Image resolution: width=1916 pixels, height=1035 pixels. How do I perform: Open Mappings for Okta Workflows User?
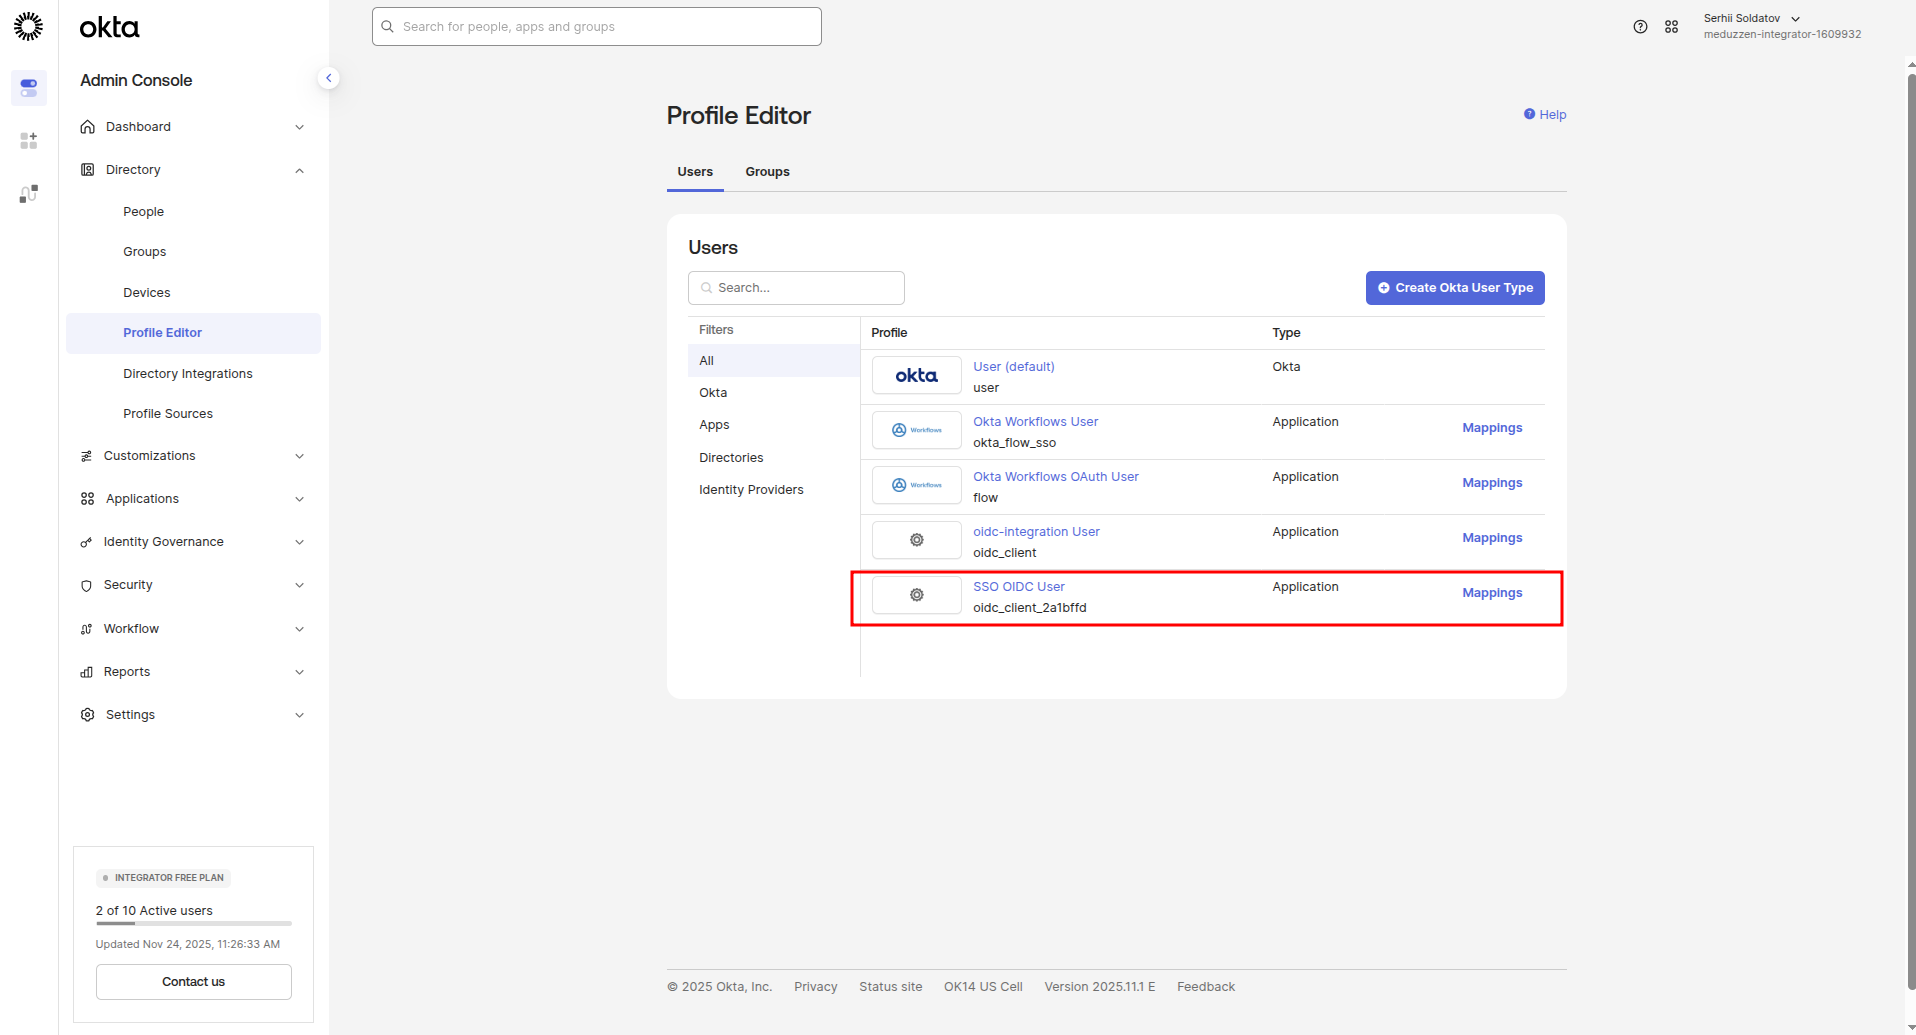coord(1492,428)
